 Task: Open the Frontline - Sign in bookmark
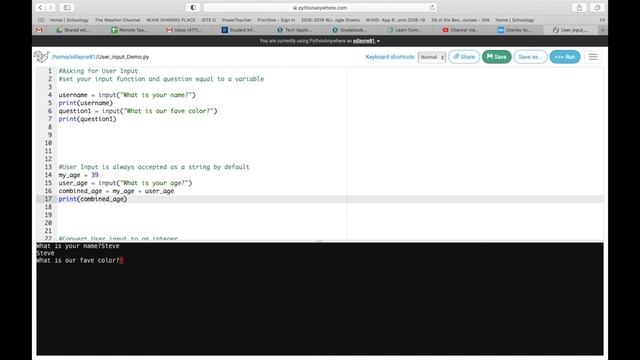tap(276, 20)
